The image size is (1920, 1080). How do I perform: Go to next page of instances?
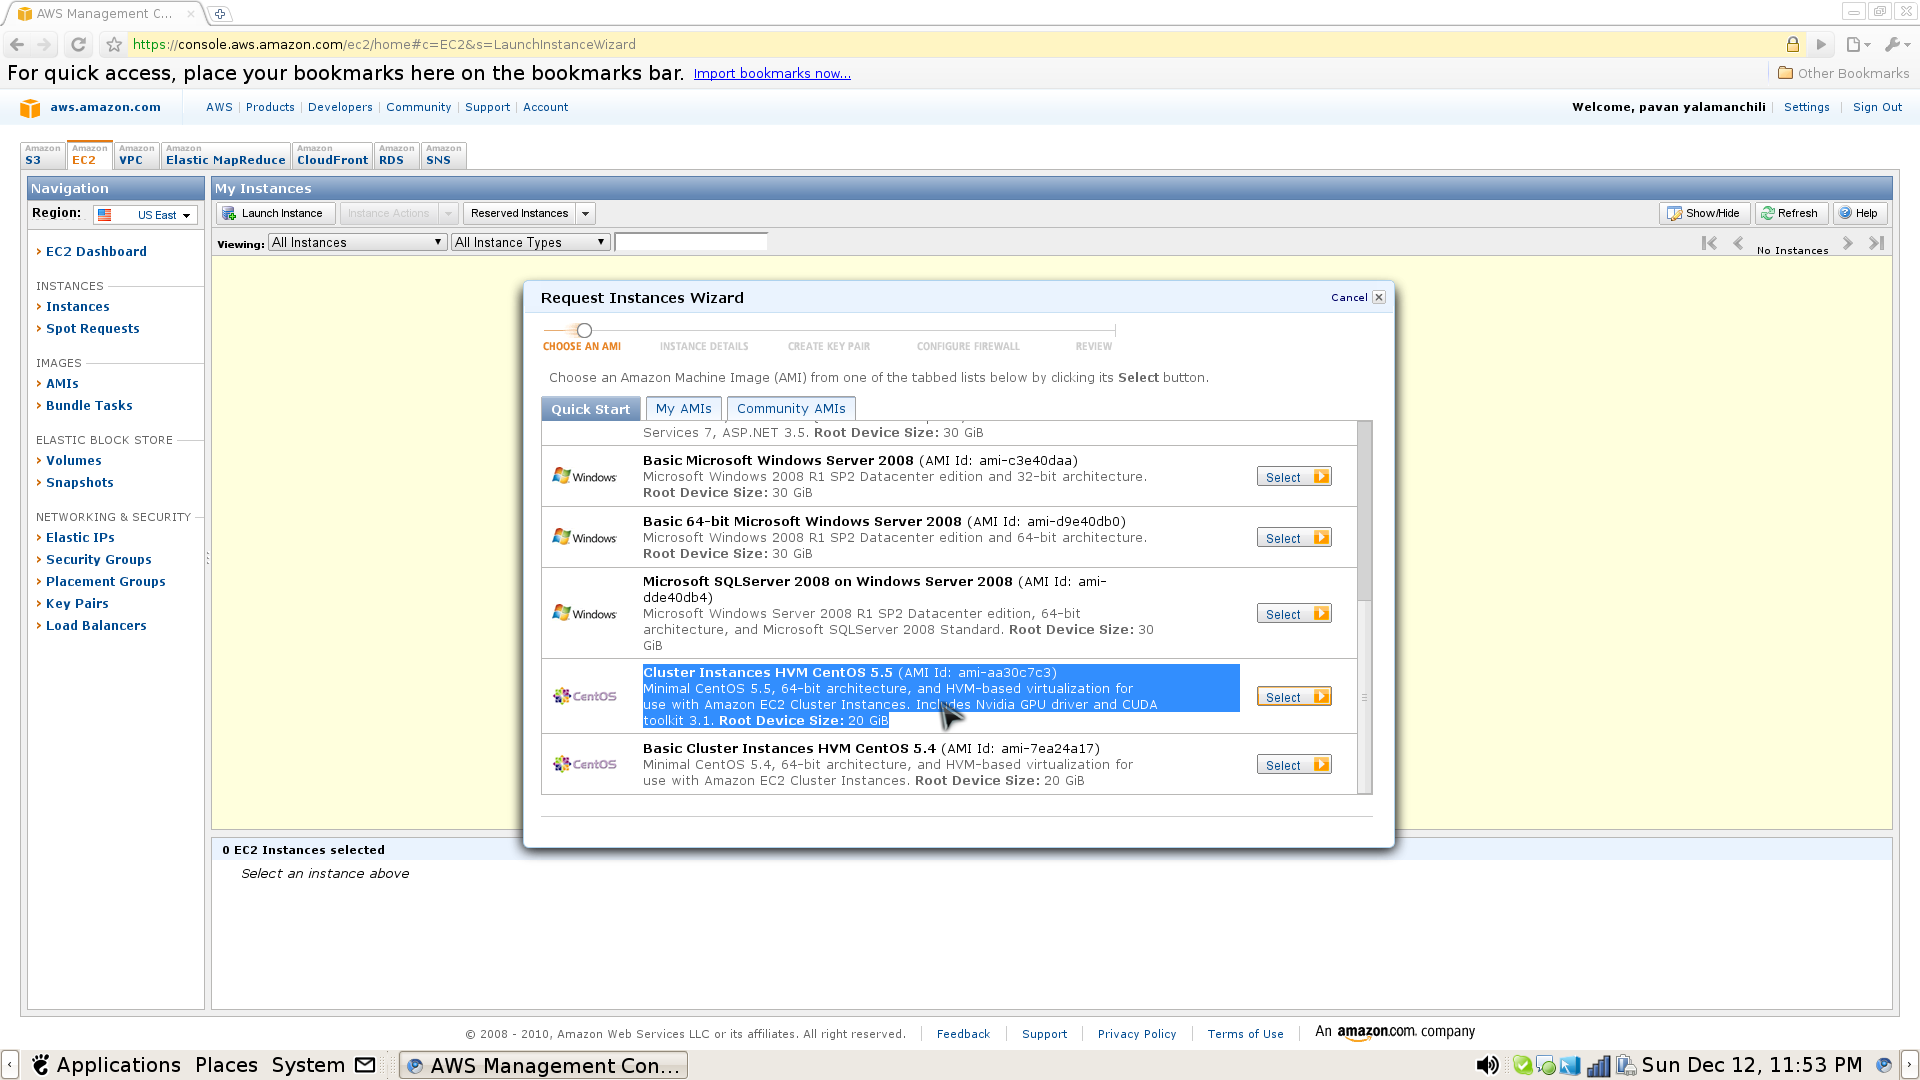(x=1848, y=243)
